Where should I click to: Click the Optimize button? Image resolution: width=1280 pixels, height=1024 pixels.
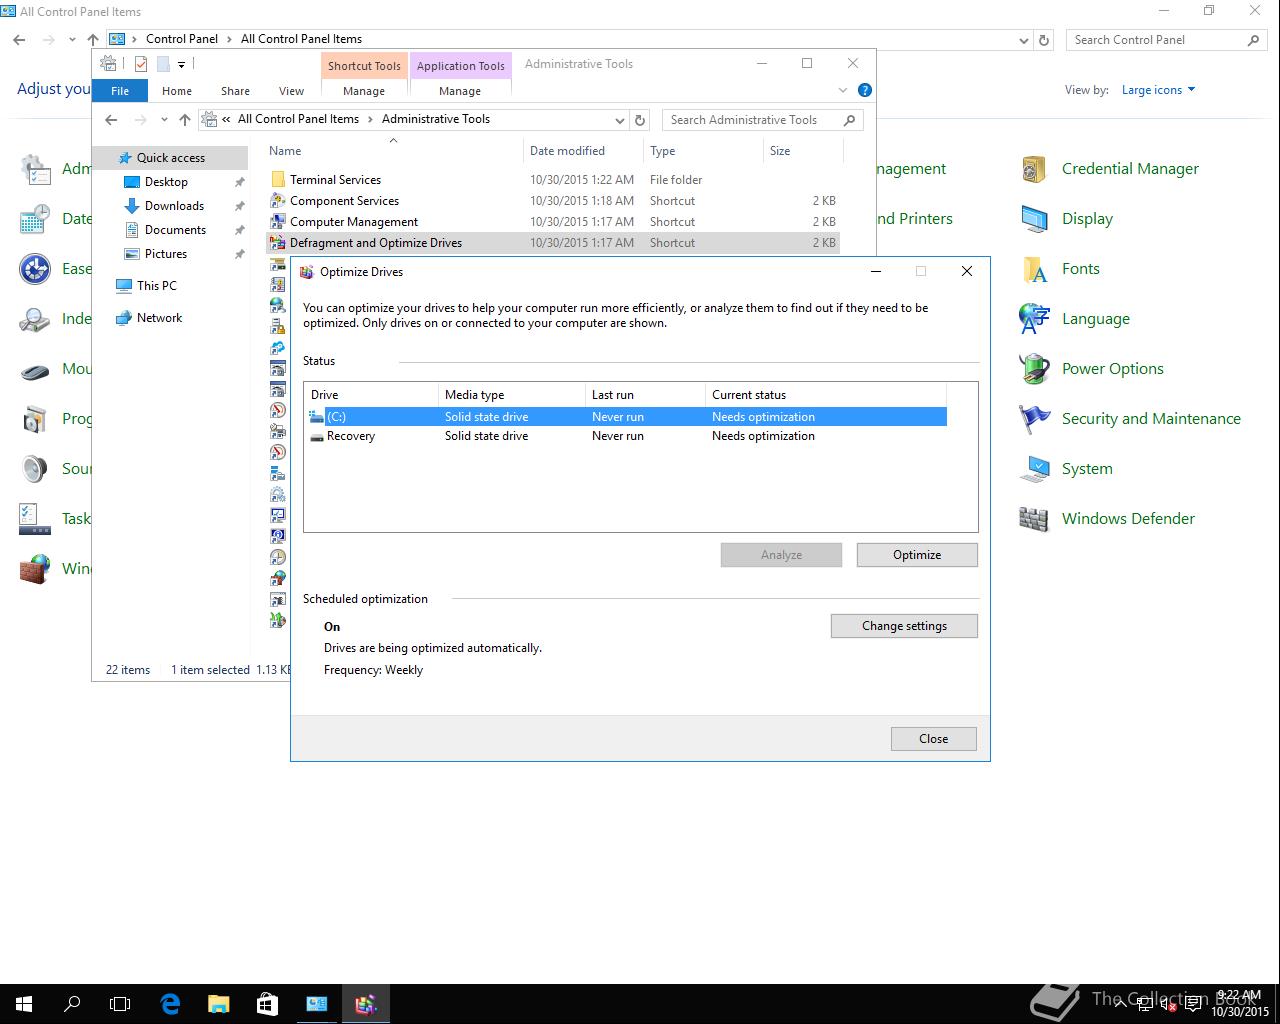(x=917, y=555)
